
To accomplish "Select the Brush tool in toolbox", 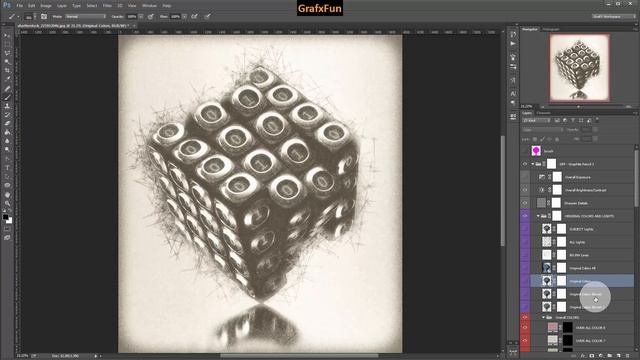I will pos(7,97).
